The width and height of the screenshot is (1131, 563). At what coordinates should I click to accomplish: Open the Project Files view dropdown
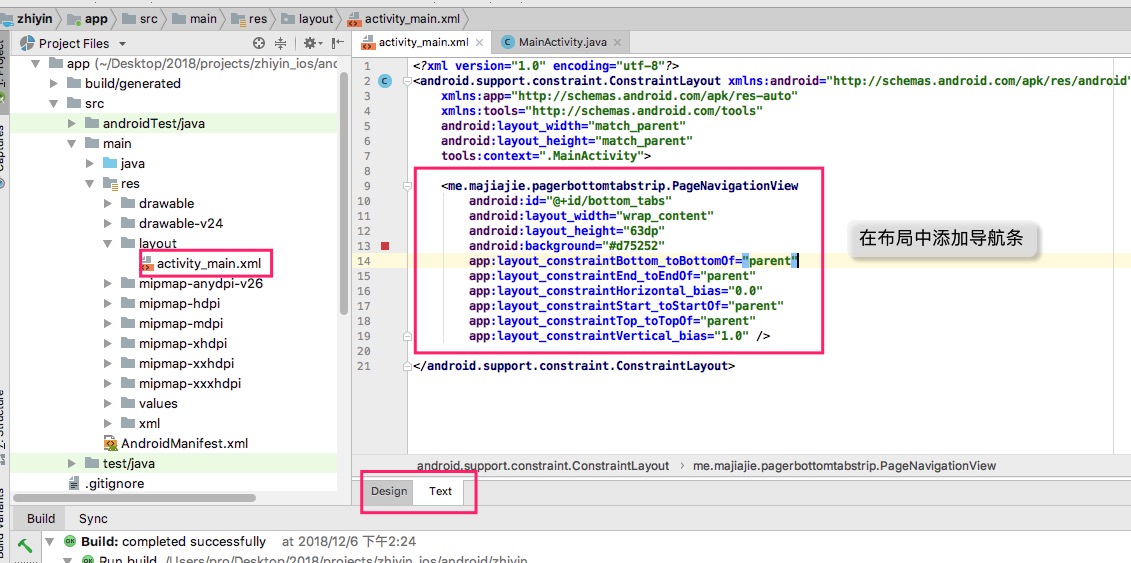122,44
